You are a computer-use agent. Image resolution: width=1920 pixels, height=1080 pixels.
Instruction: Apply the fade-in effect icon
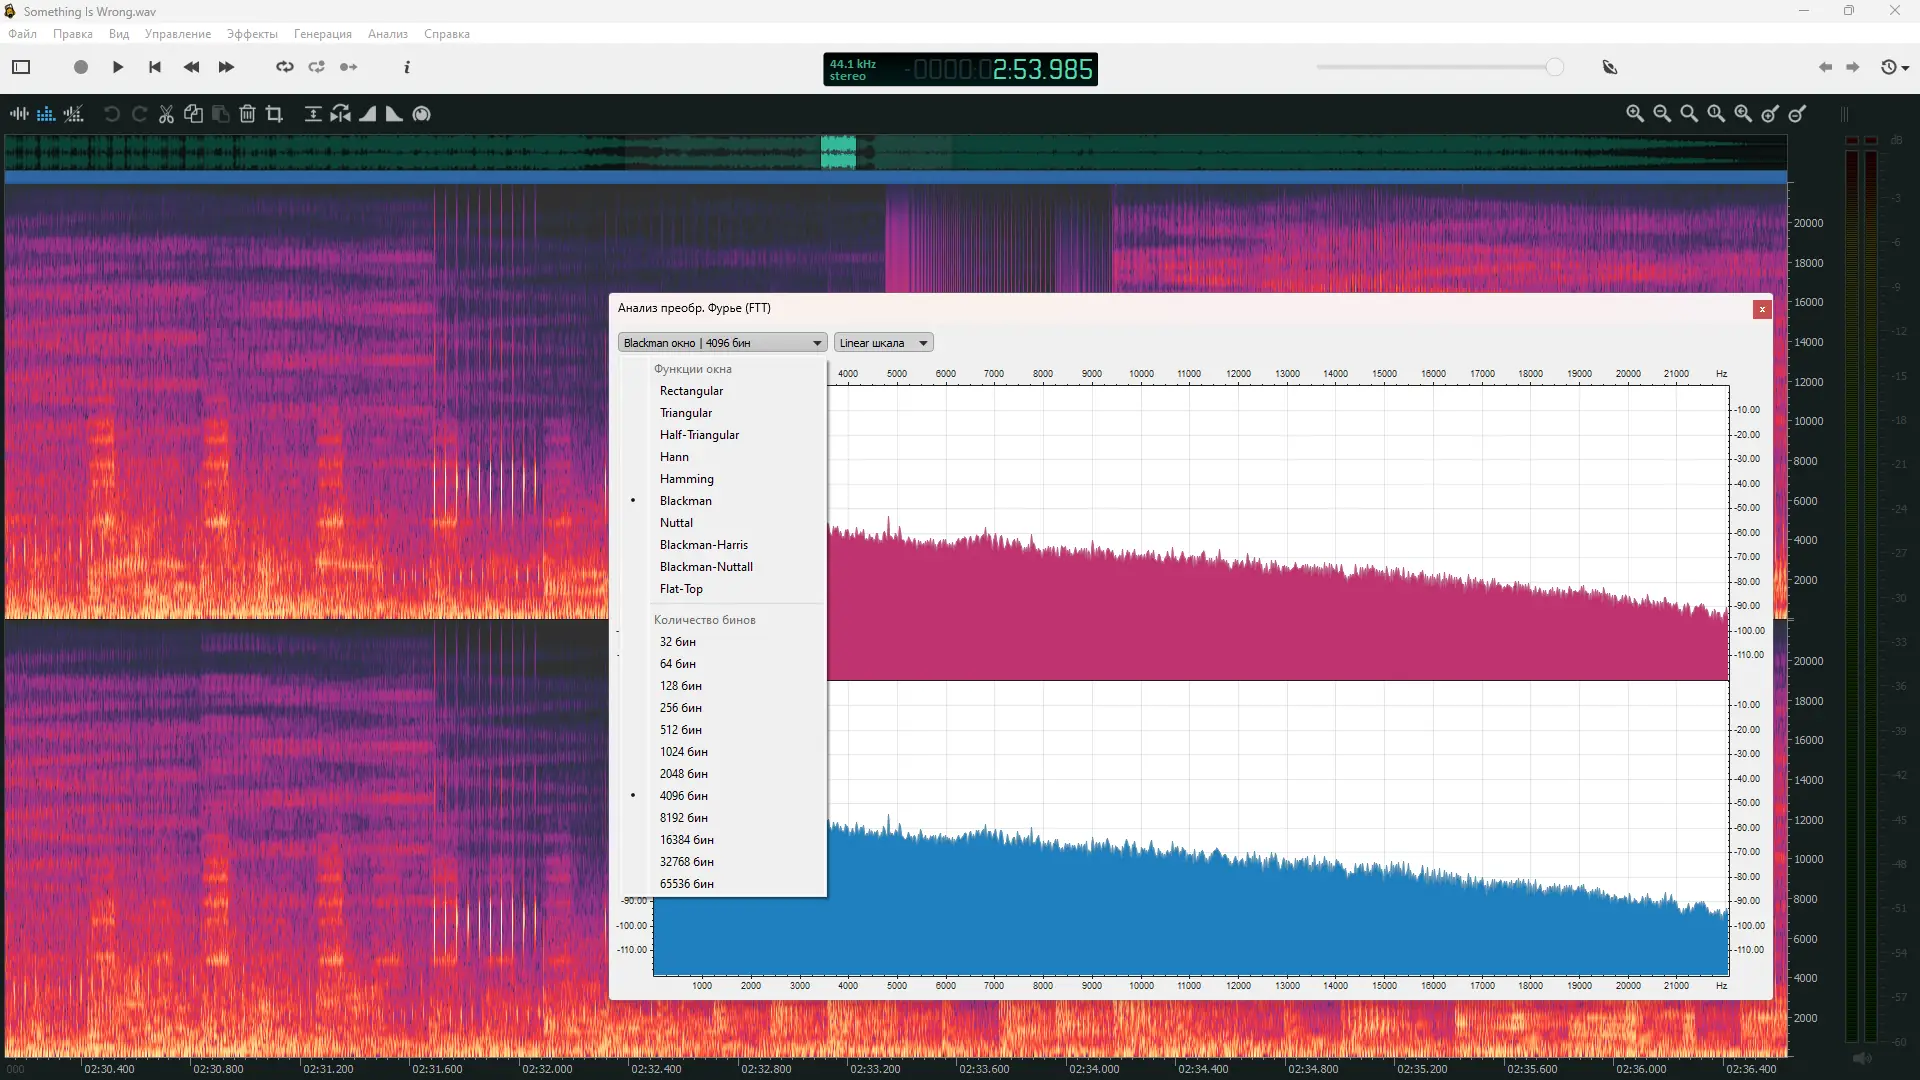pyautogui.click(x=368, y=114)
